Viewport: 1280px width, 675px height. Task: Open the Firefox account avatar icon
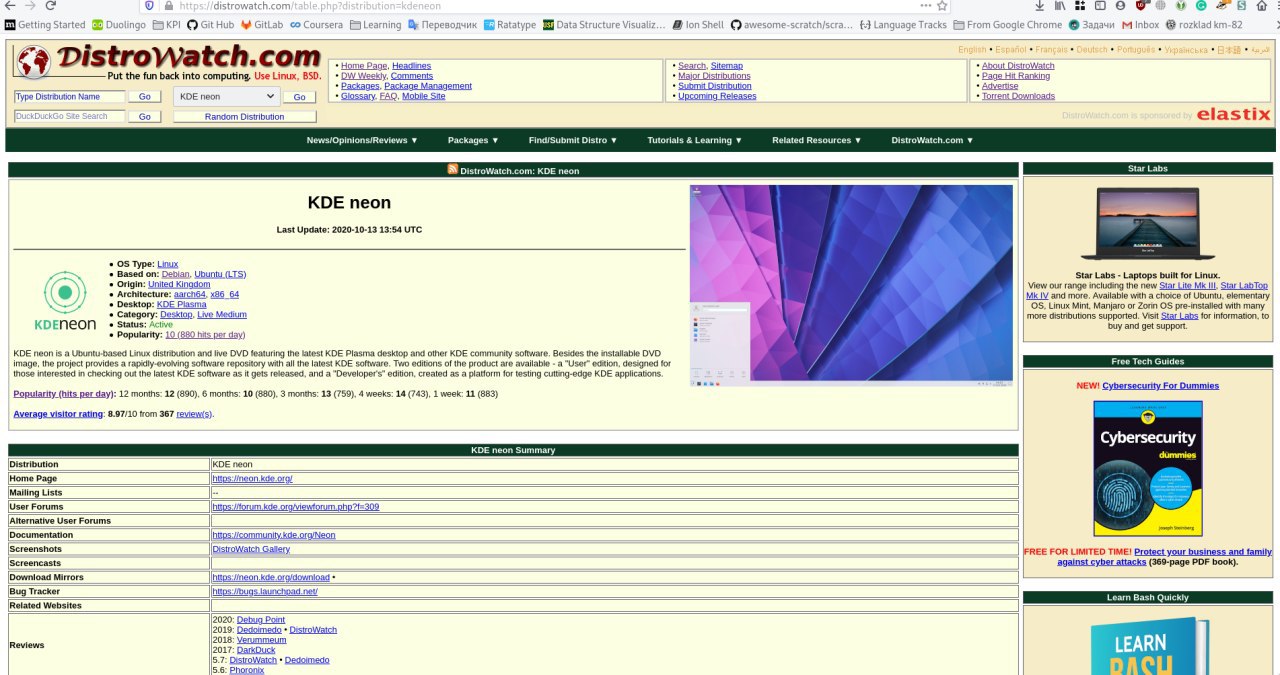[1120, 5]
